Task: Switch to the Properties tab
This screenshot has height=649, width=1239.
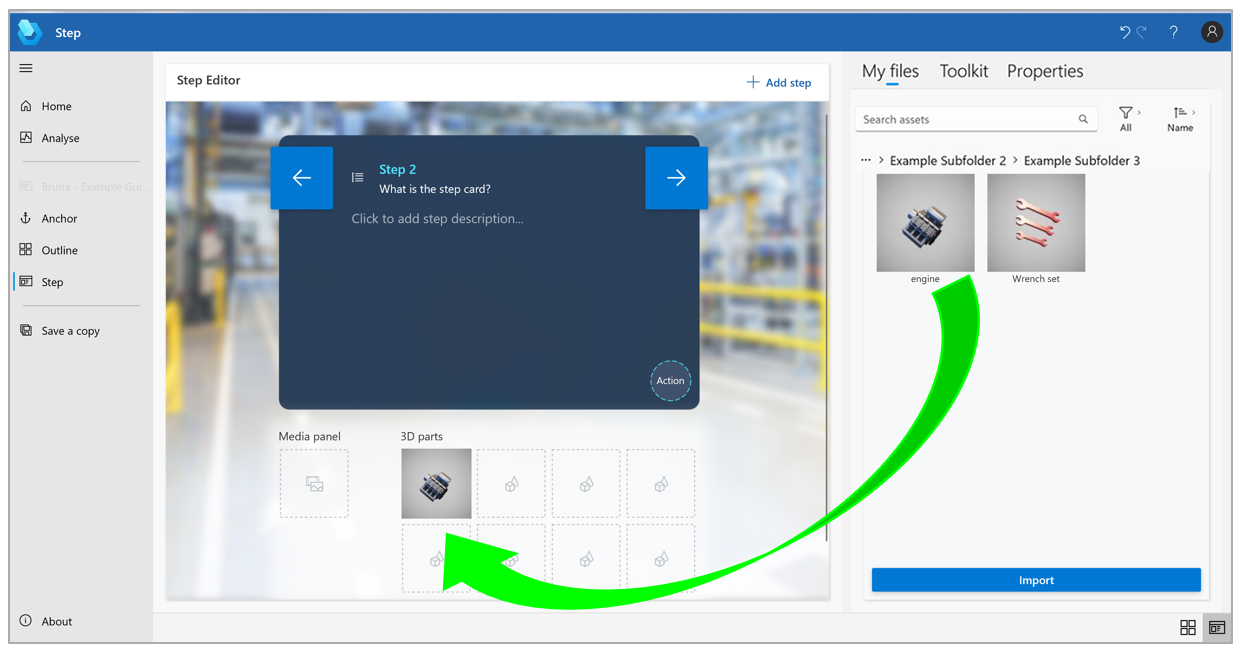Action: 1045,71
